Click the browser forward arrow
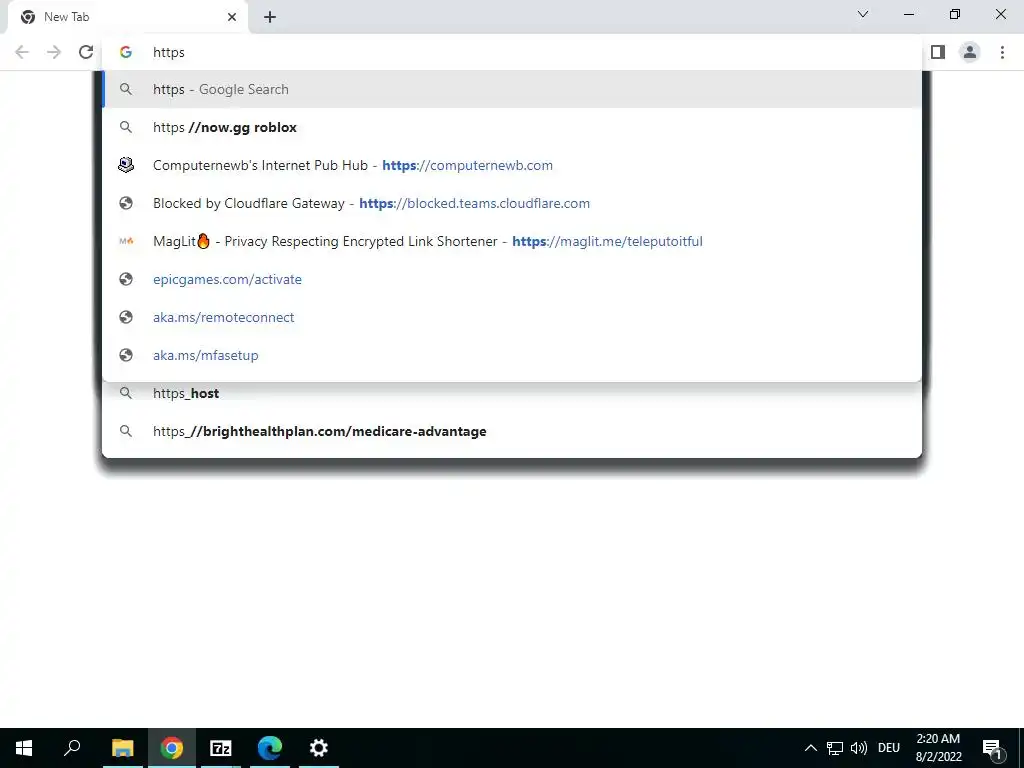This screenshot has height=768, width=1024. 54,52
